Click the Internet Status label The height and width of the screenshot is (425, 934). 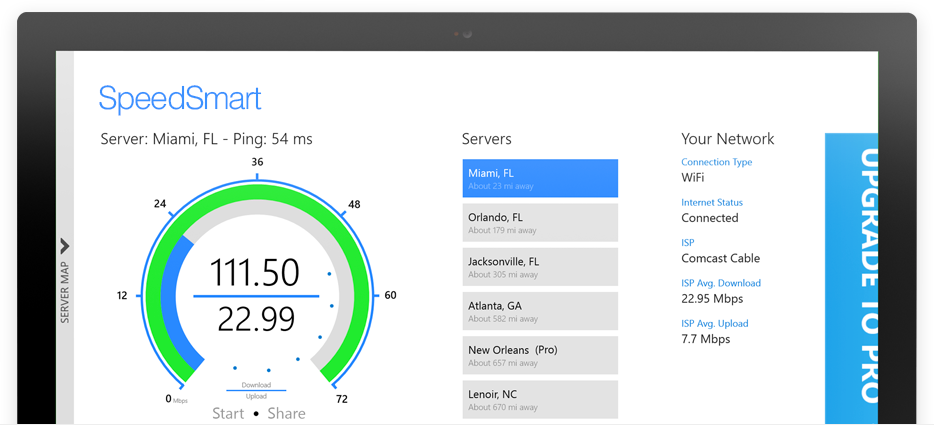(x=712, y=203)
